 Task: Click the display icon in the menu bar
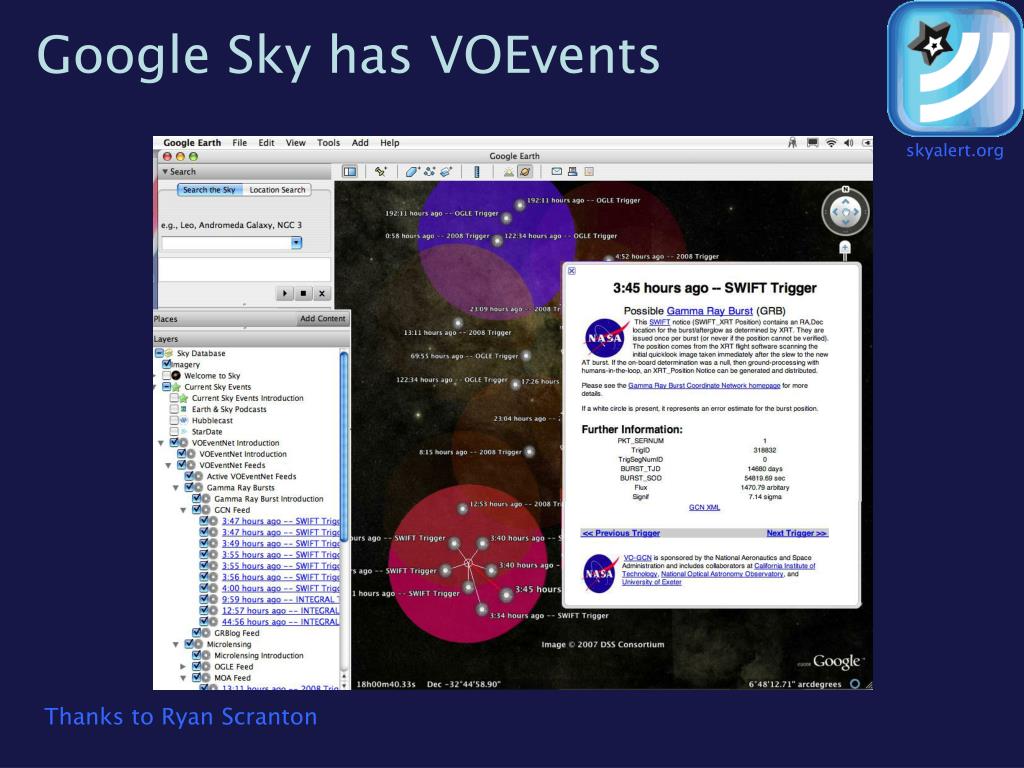coord(812,143)
